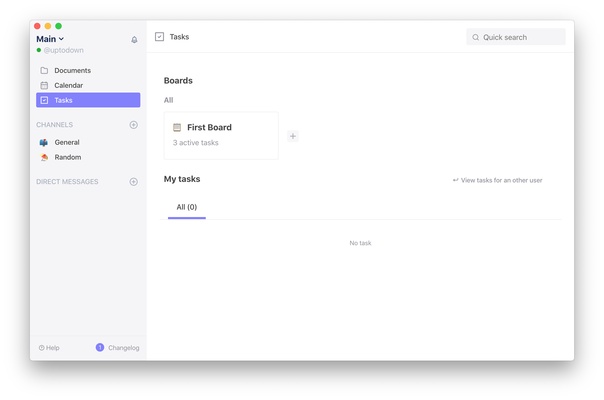Screen dimensions: 604x400
Task: Click the Changelog notification badge
Action: 100,347
